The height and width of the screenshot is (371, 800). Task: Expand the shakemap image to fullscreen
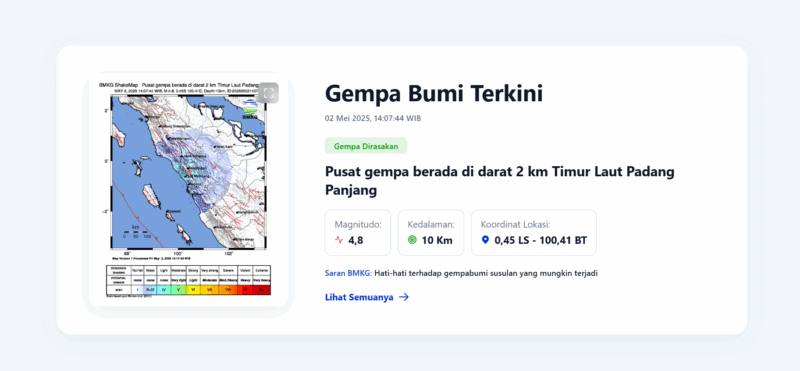(x=269, y=93)
